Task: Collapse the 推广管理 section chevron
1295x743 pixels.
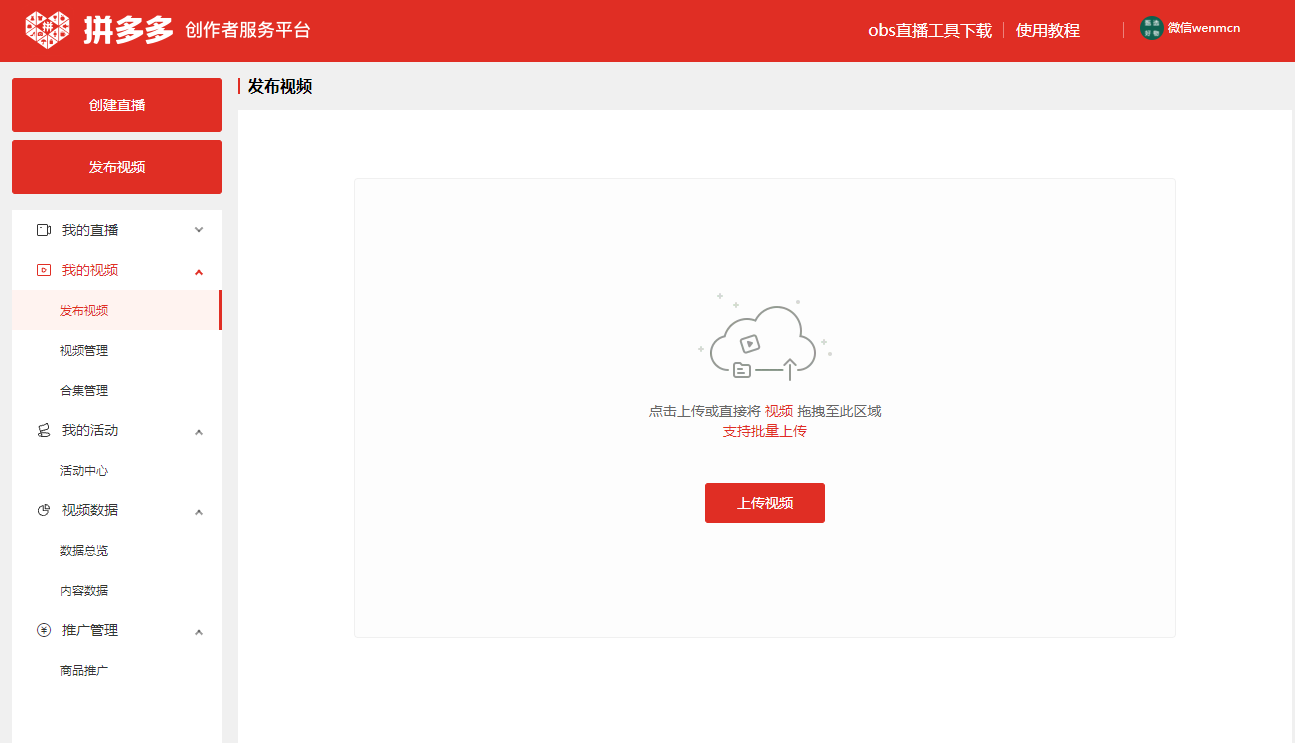Action: tap(199, 632)
